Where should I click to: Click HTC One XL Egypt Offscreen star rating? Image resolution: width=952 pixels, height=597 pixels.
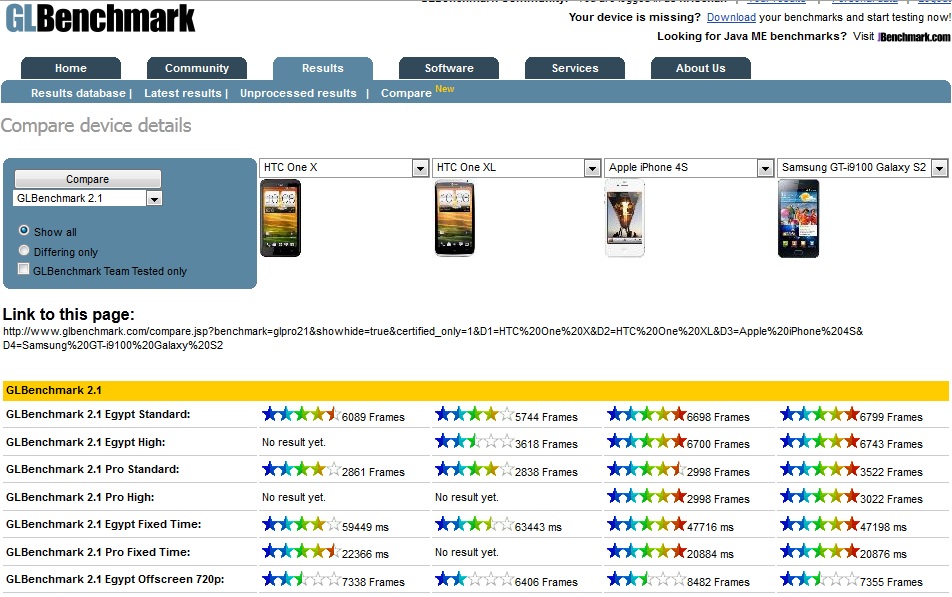474,580
